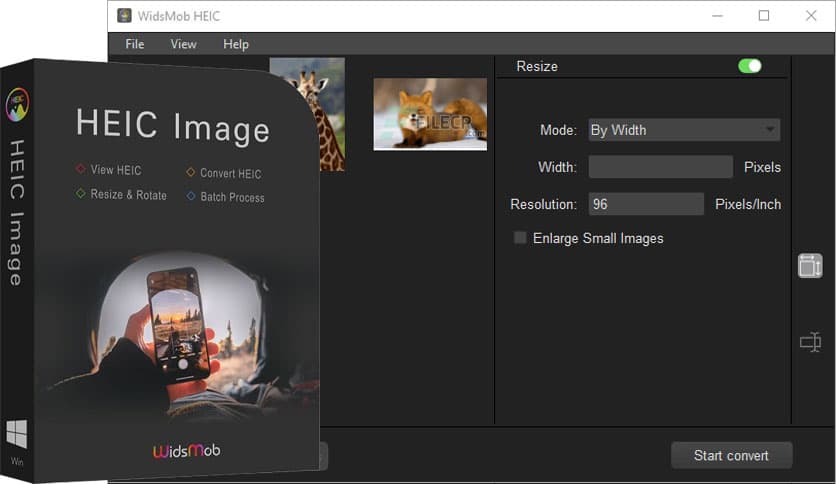Viewport: 836px width, 484px height.
Task: Select the resize panel icon in sidebar
Action: (810, 266)
